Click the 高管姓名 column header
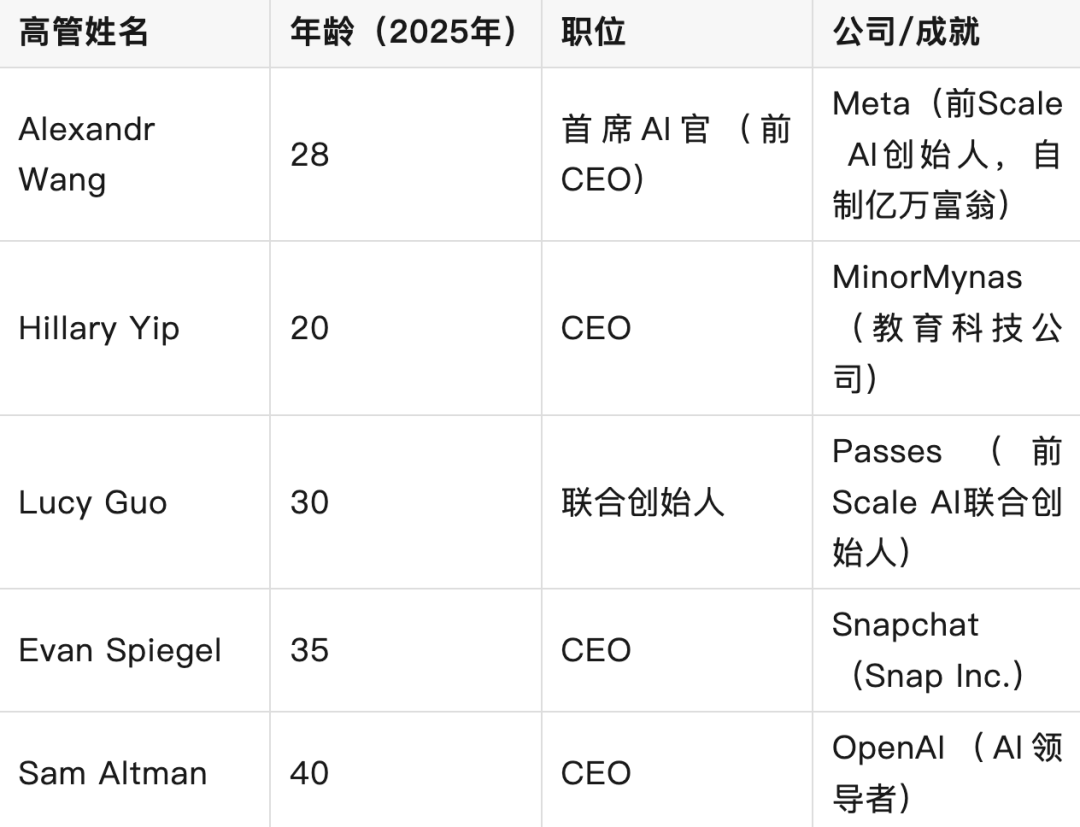This screenshot has width=1080, height=827. click(84, 32)
